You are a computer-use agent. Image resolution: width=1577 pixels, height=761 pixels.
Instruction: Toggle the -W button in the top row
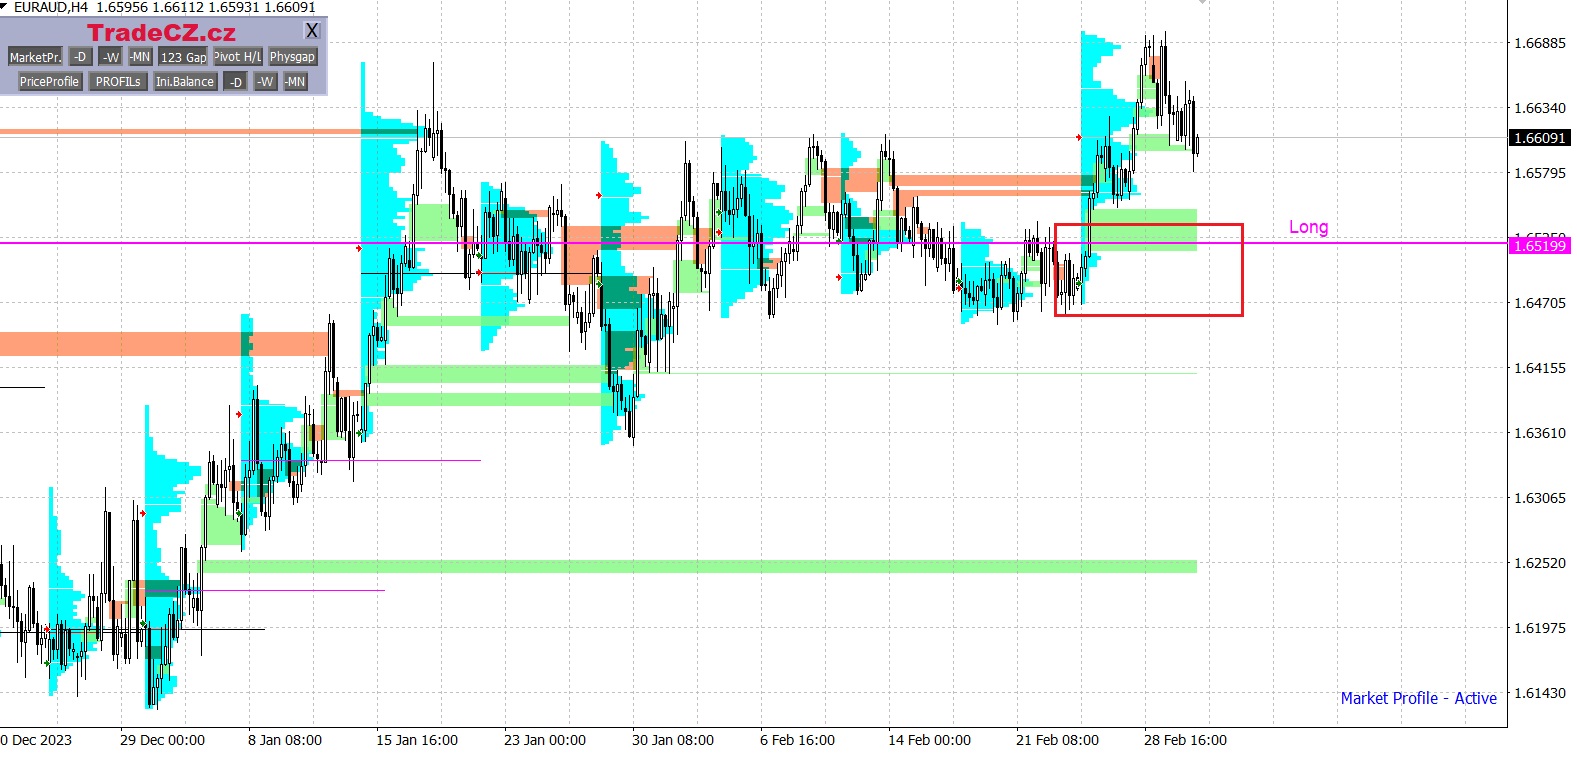111,57
